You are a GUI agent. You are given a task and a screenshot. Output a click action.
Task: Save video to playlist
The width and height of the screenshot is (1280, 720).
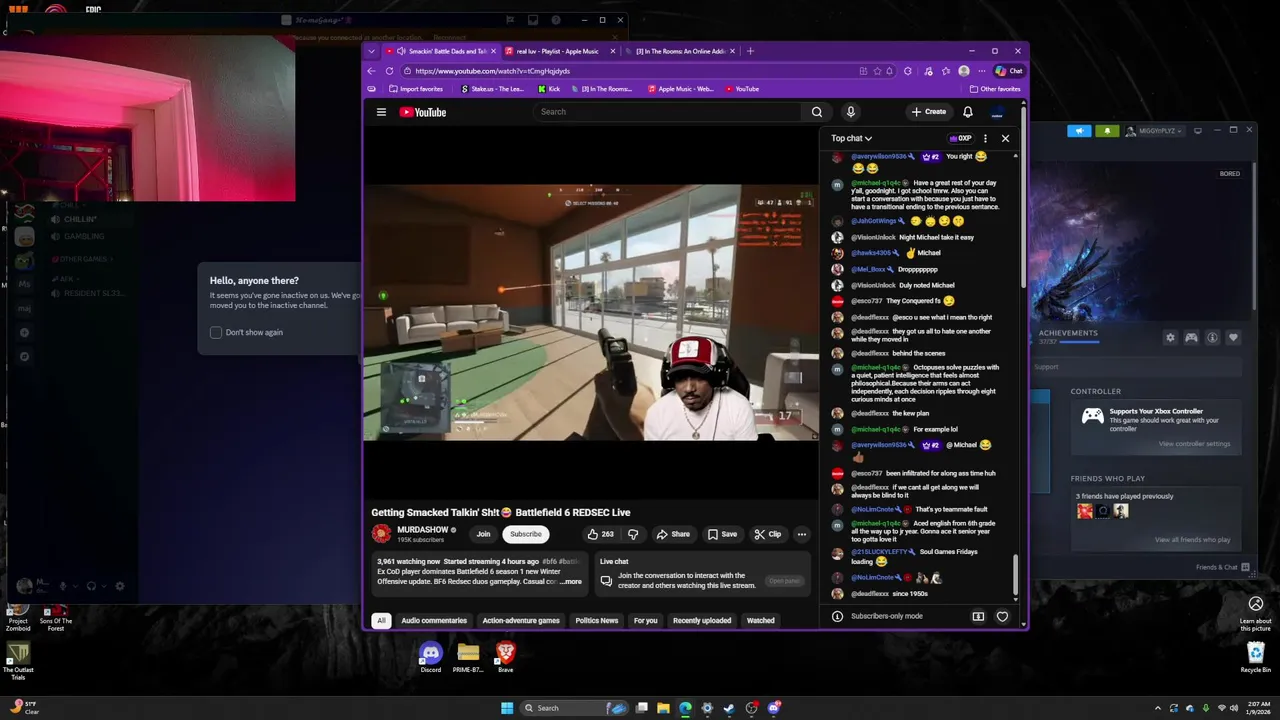click(x=722, y=534)
